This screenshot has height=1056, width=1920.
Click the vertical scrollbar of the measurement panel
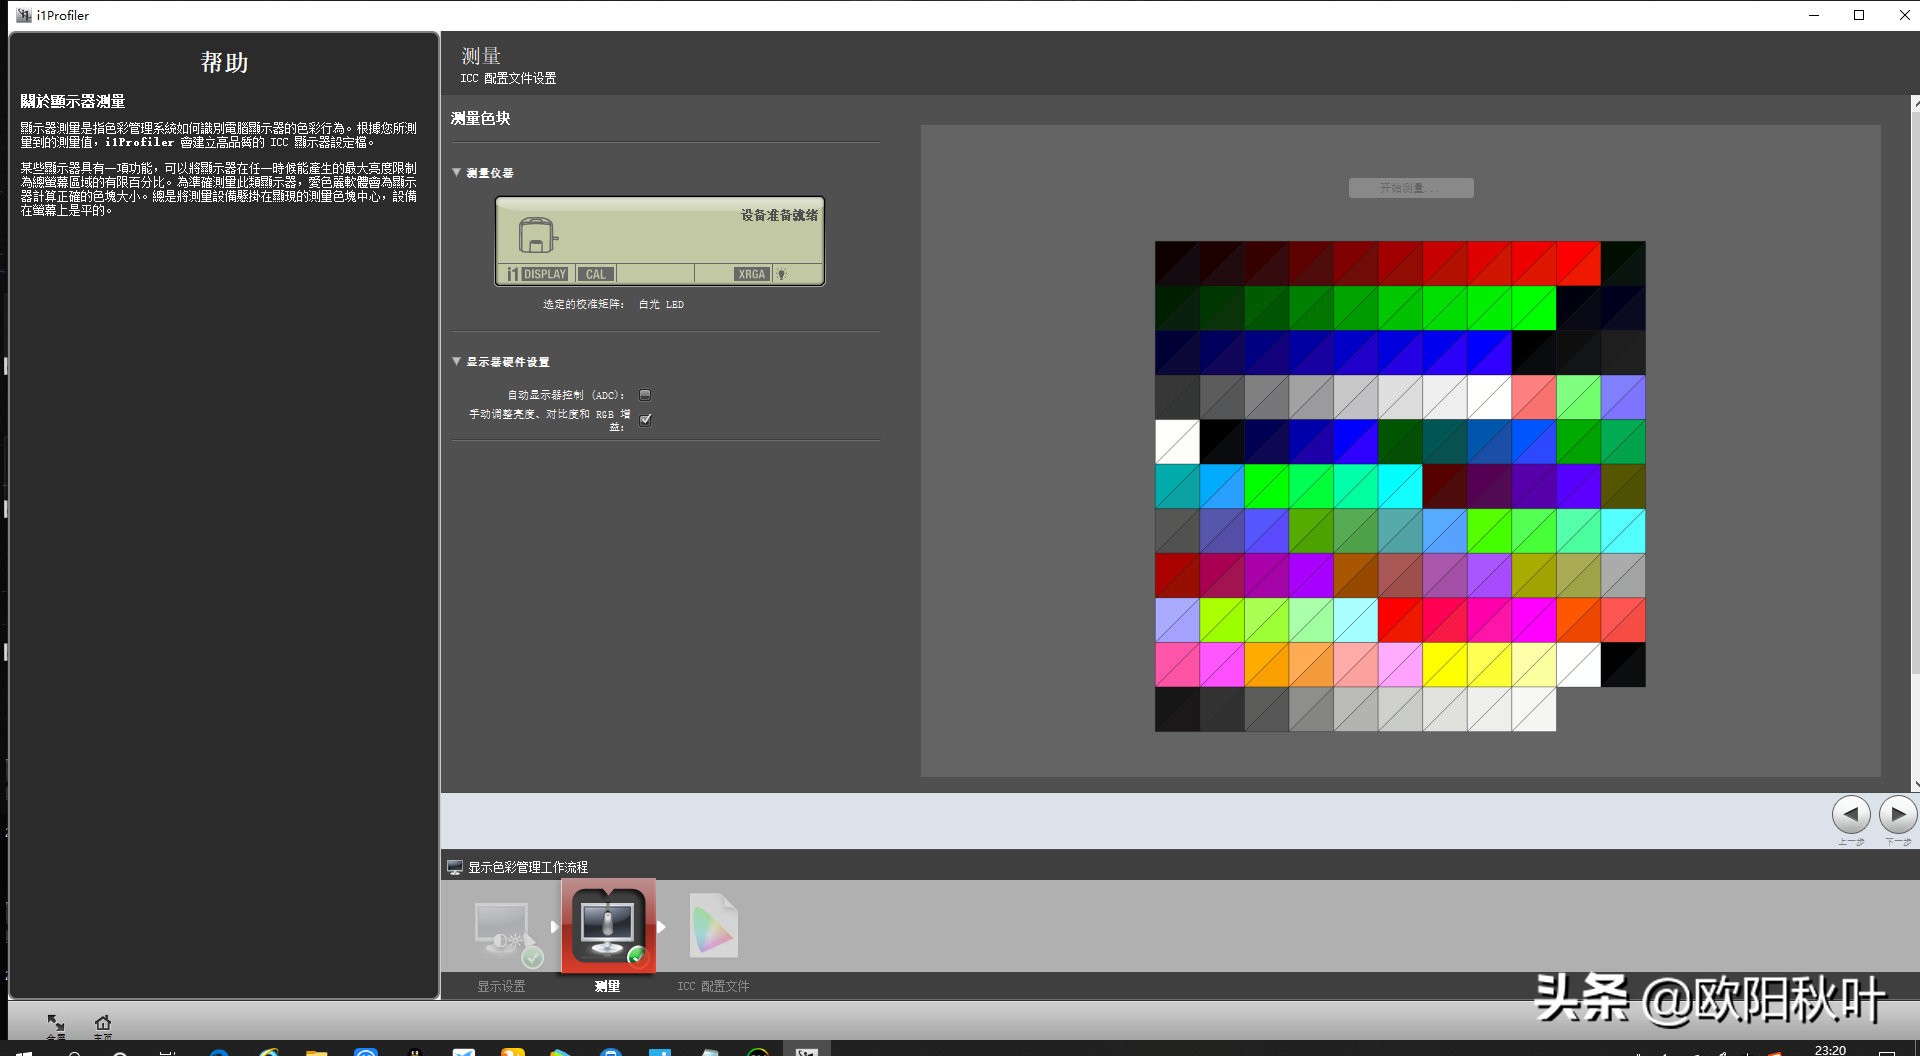[1914, 440]
